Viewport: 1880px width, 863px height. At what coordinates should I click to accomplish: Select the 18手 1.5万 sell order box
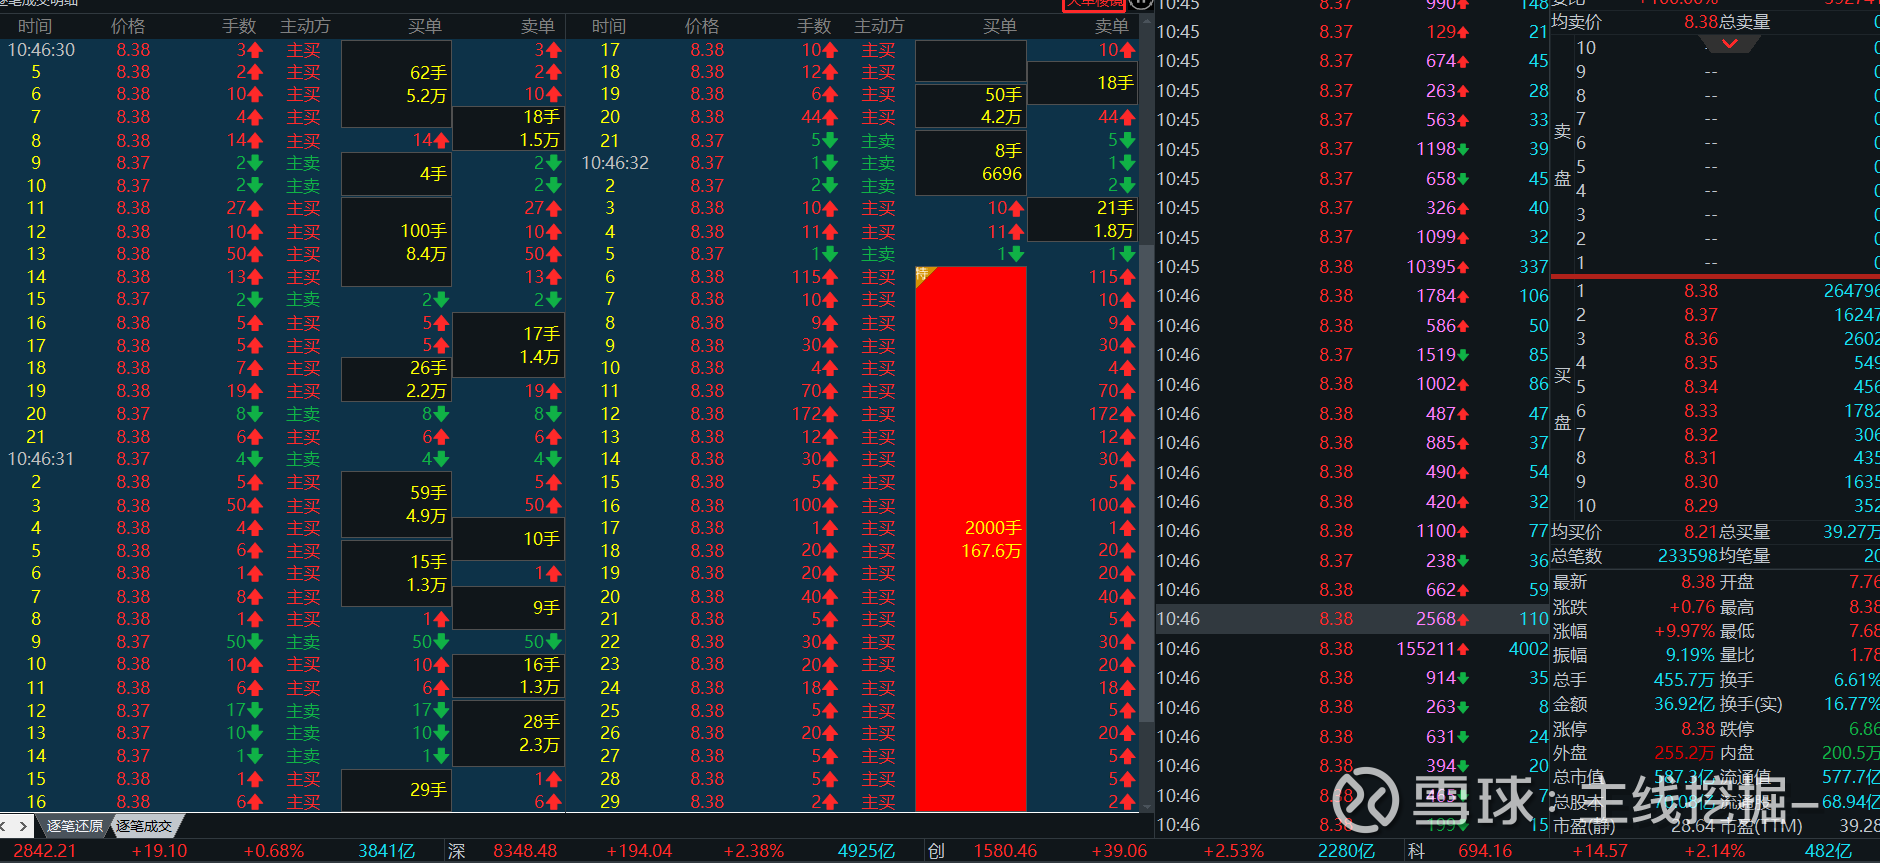(509, 128)
